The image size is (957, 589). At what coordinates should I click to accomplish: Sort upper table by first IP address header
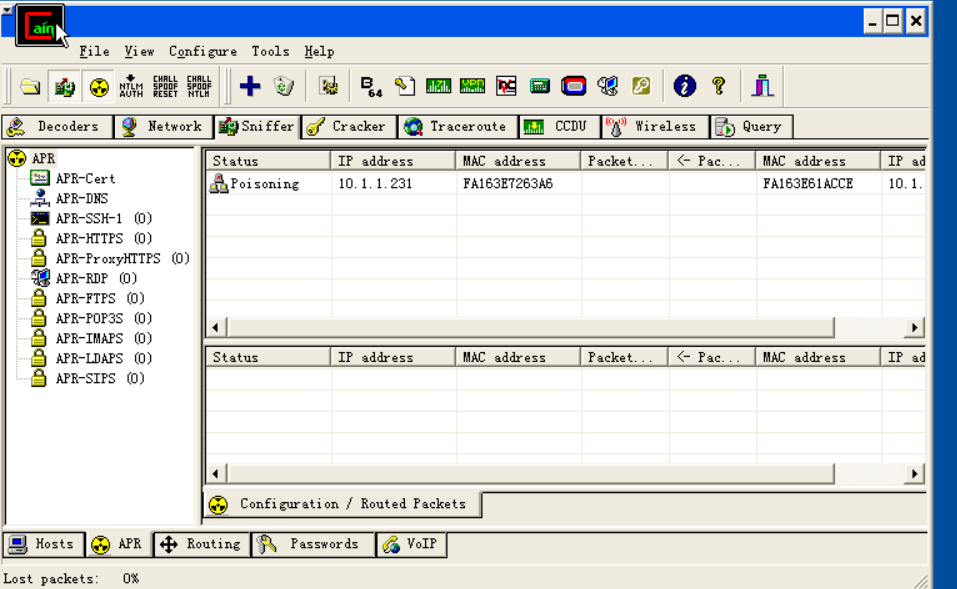click(393, 161)
